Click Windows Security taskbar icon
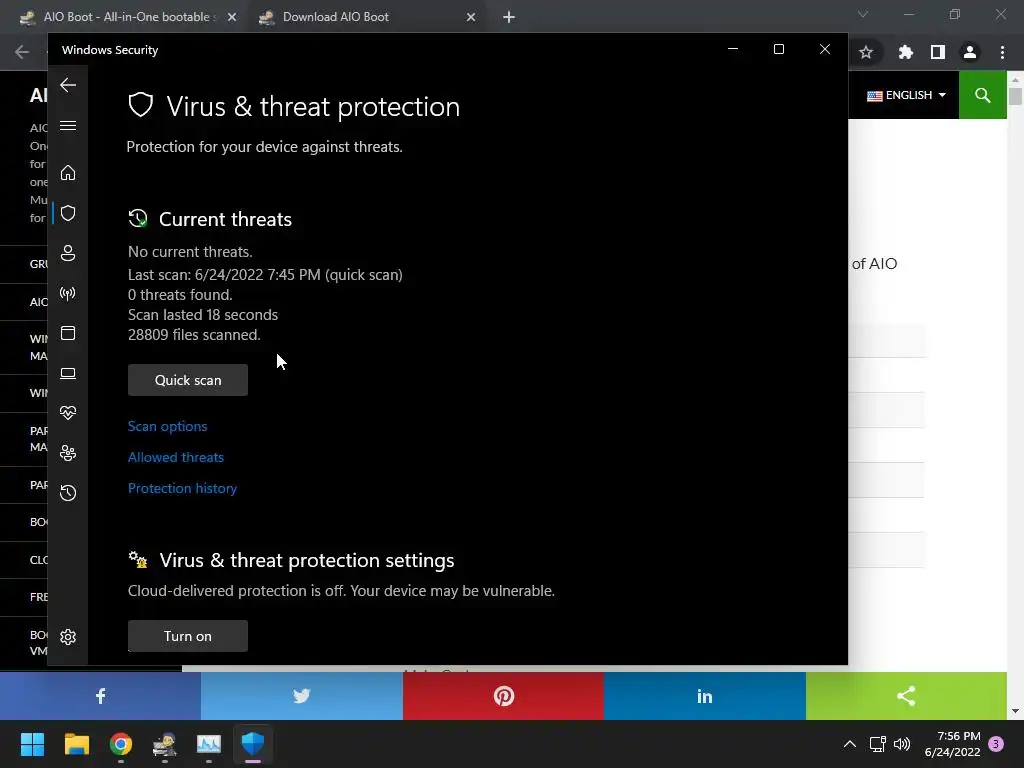1024x768 pixels. tap(253, 744)
